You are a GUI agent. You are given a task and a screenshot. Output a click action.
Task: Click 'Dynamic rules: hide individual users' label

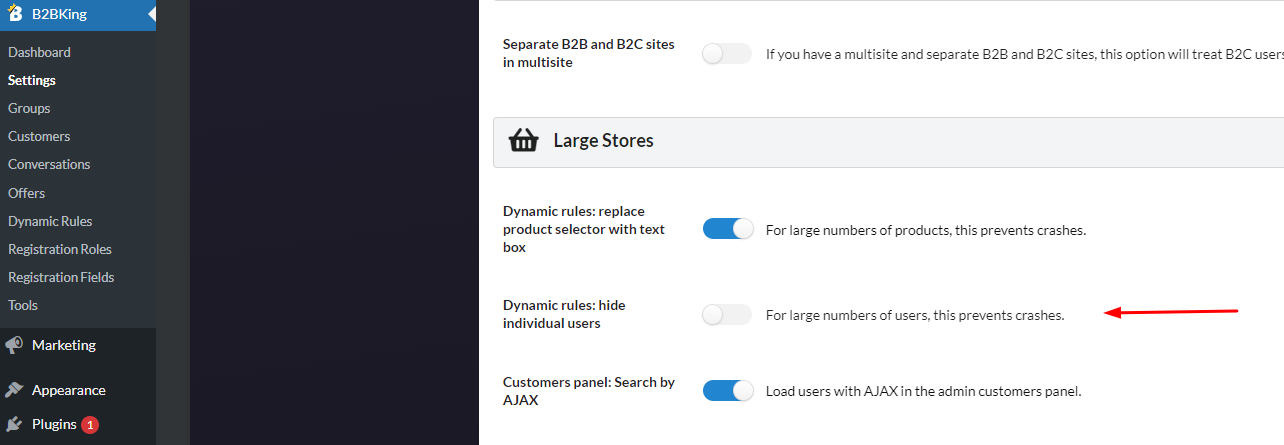[x=564, y=314]
